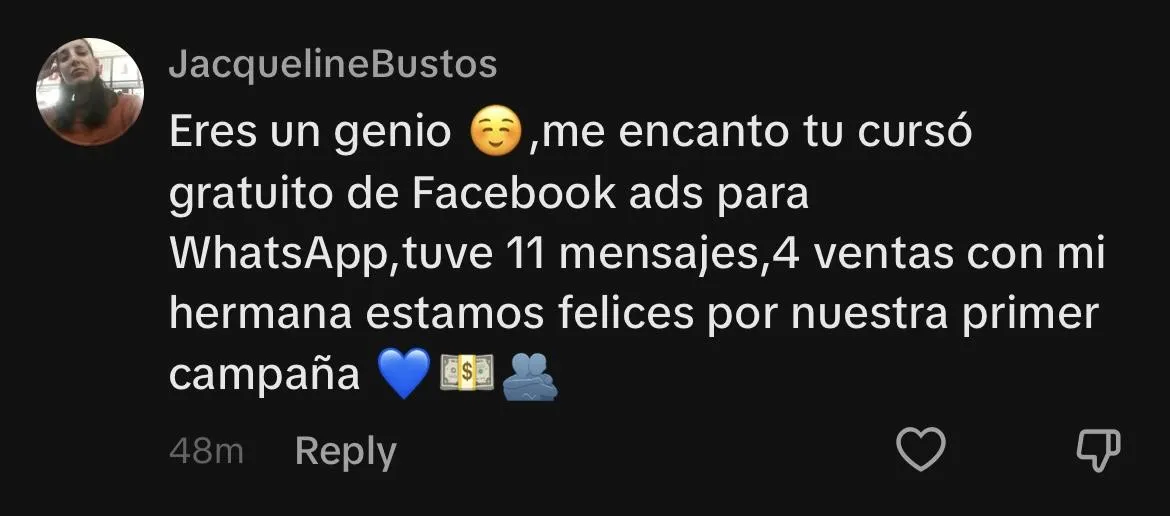
Task: Open JacquelineBustos username profile link
Action: 333,65
